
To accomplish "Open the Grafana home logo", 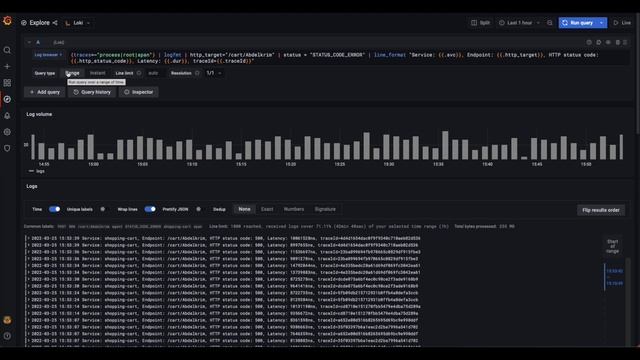I will click(x=7, y=20).
